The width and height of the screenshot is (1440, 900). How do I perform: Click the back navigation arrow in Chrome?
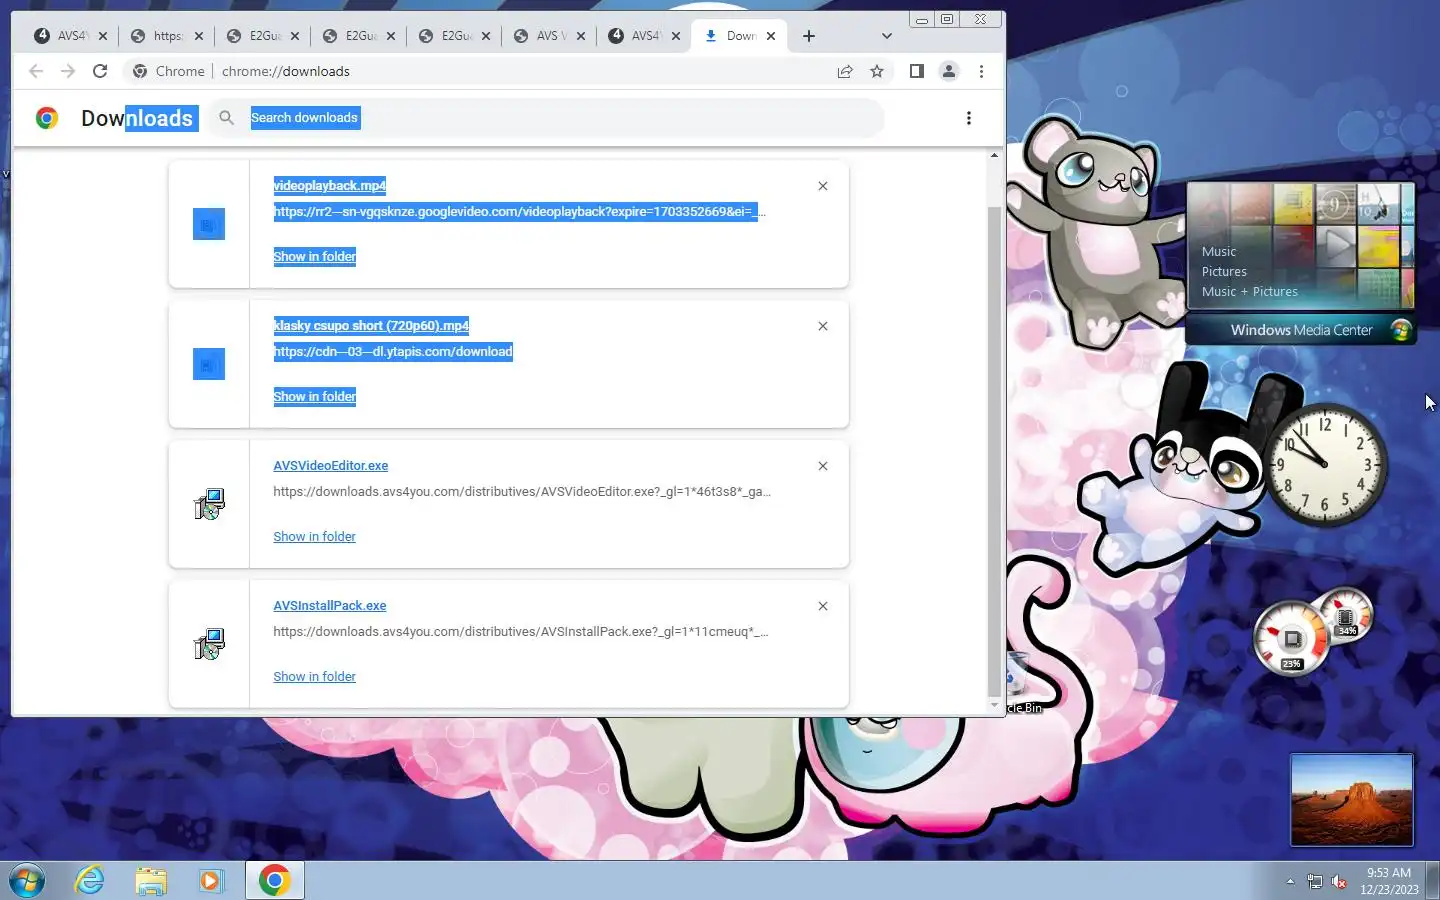click(x=36, y=71)
